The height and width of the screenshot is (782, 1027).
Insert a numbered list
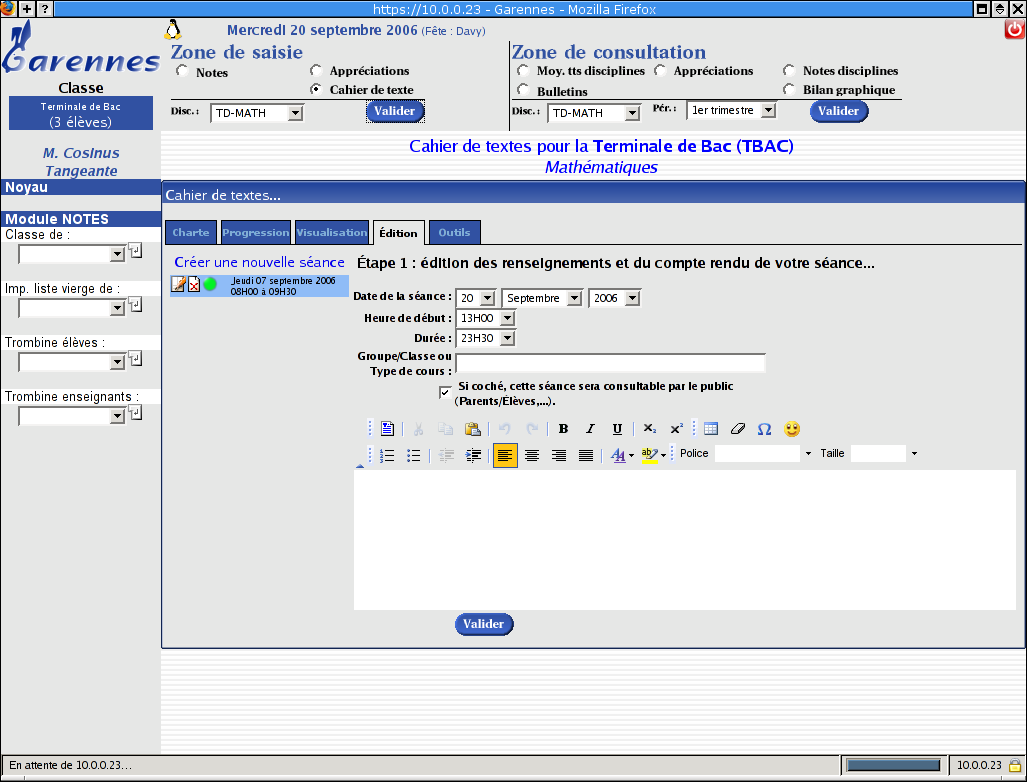387,455
